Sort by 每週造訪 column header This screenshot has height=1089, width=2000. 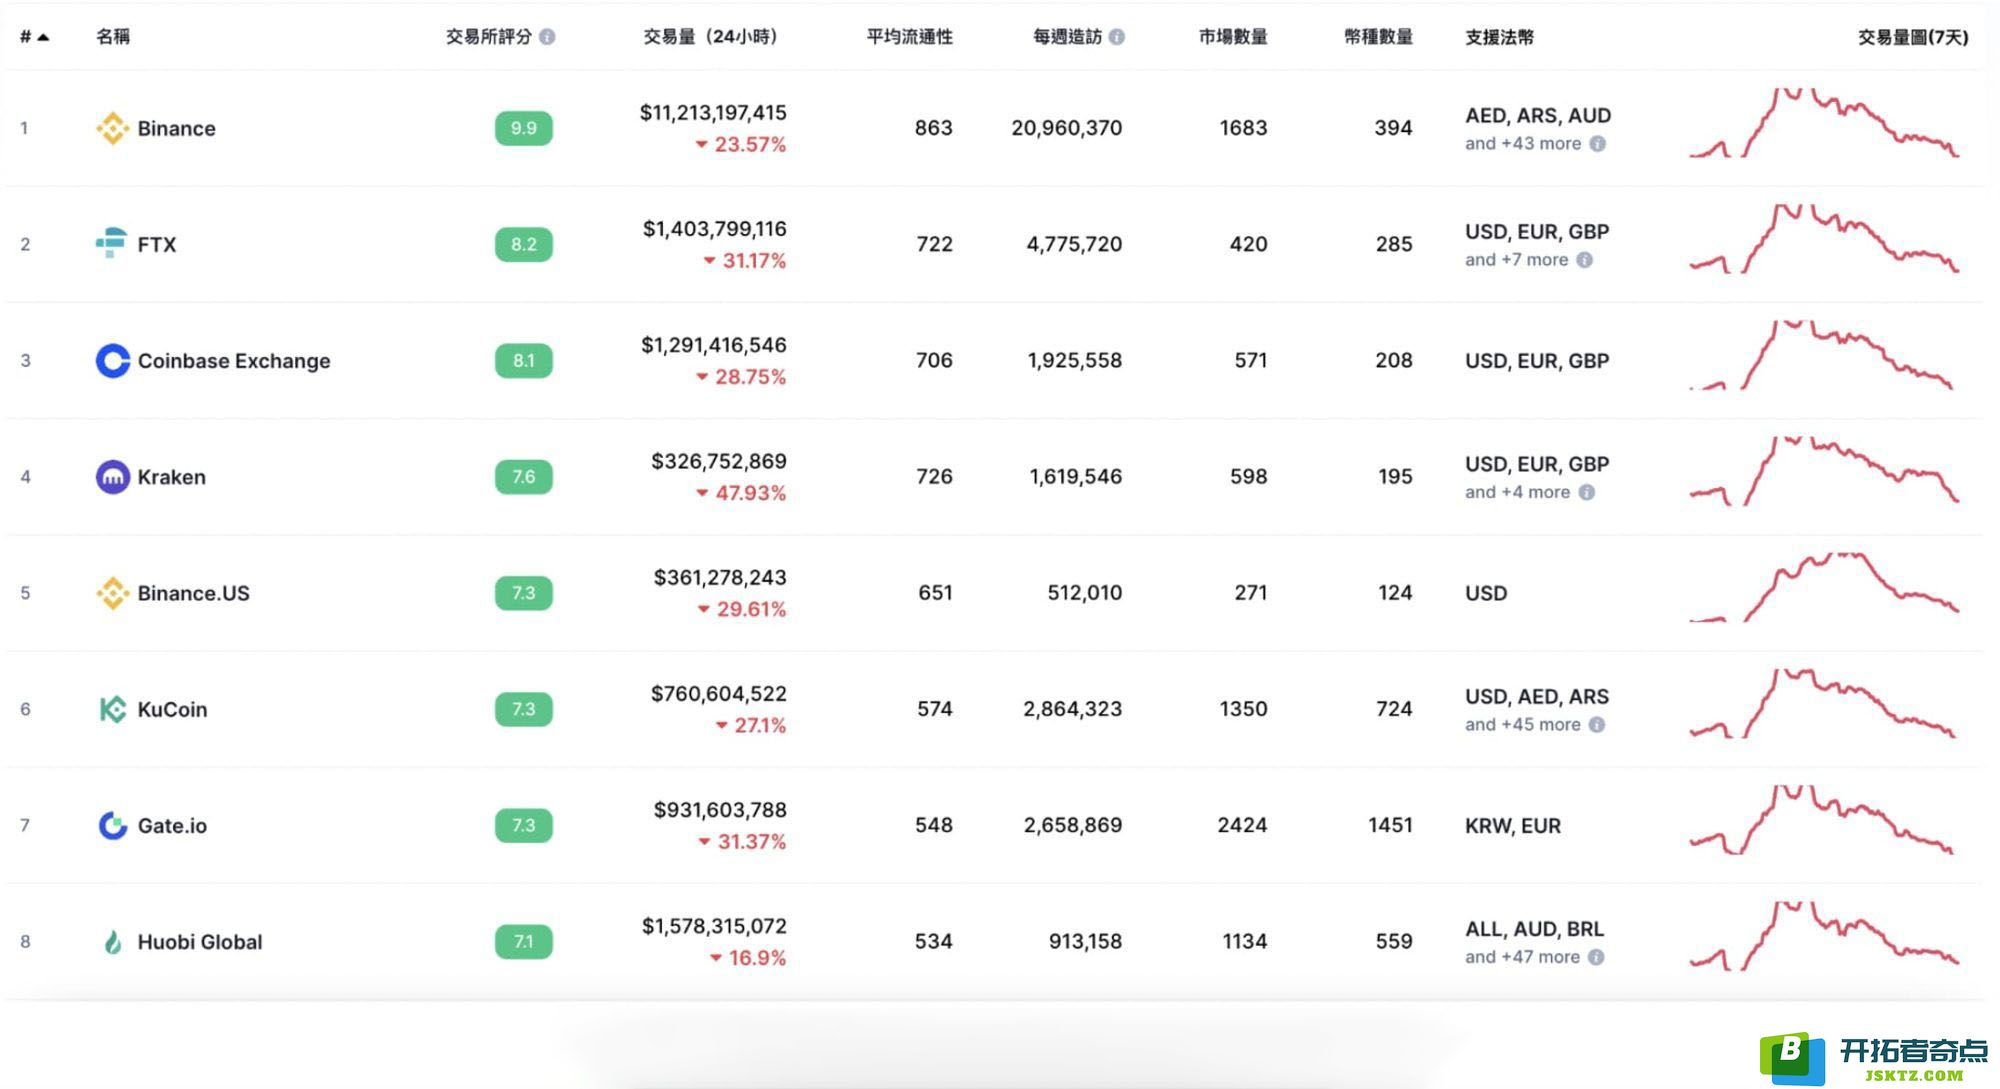click(x=1067, y=37)
